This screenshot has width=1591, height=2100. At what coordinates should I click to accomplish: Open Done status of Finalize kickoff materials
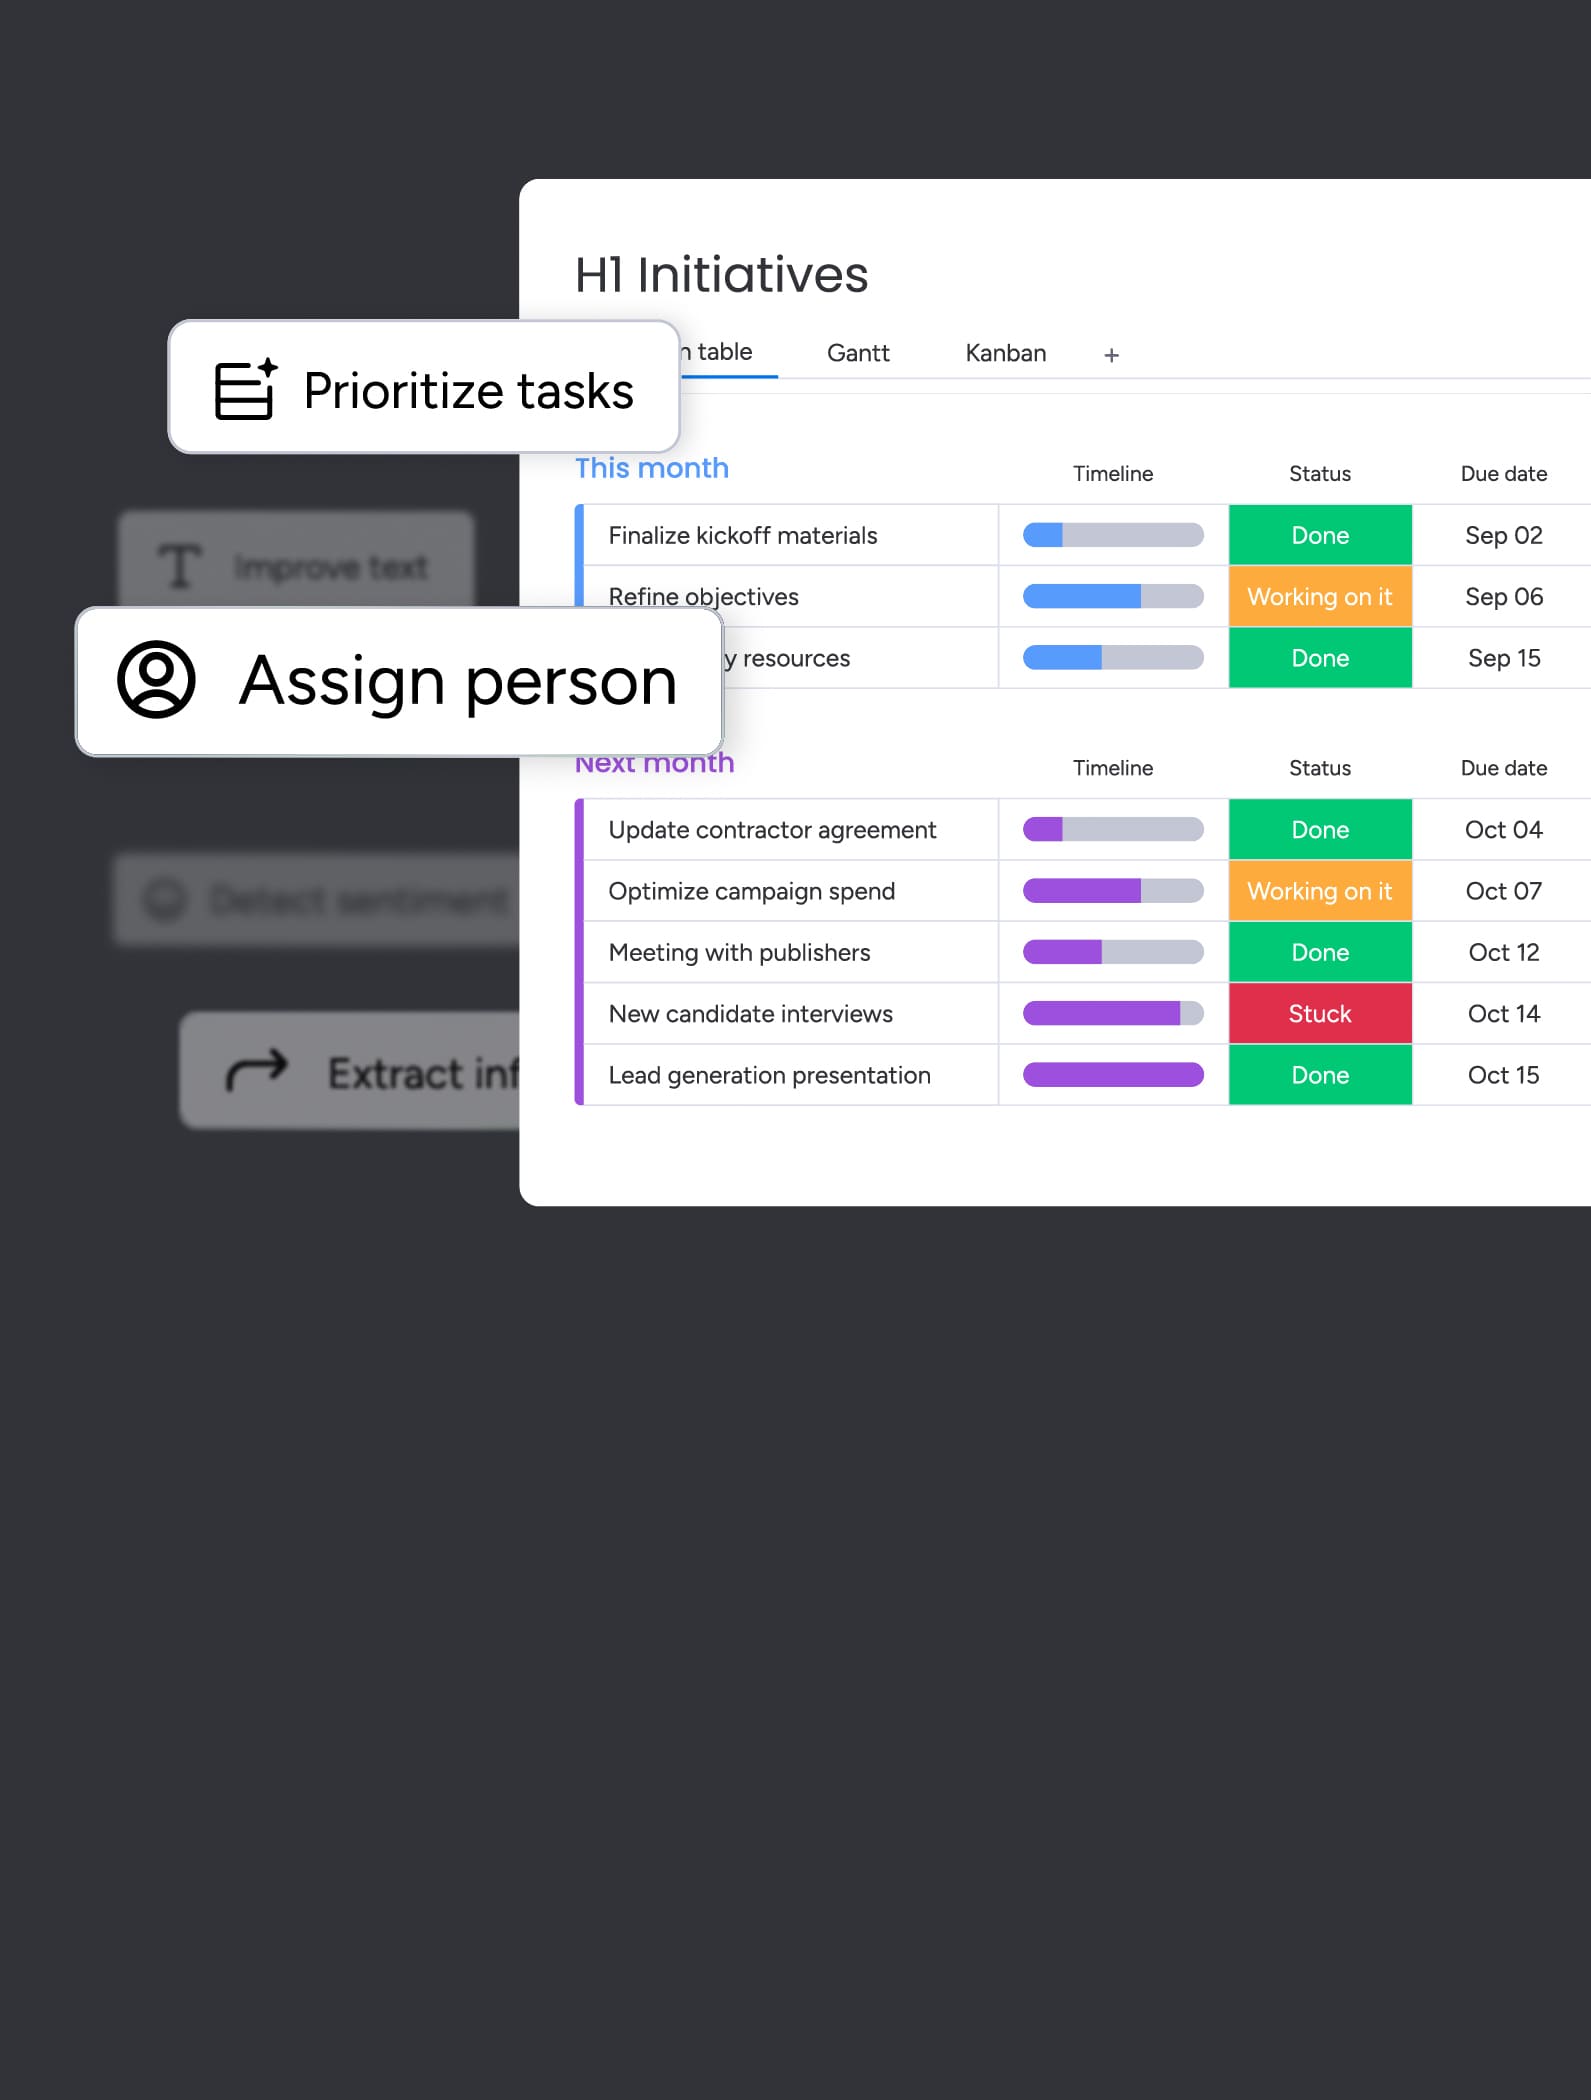click(x=1319, y=536)
